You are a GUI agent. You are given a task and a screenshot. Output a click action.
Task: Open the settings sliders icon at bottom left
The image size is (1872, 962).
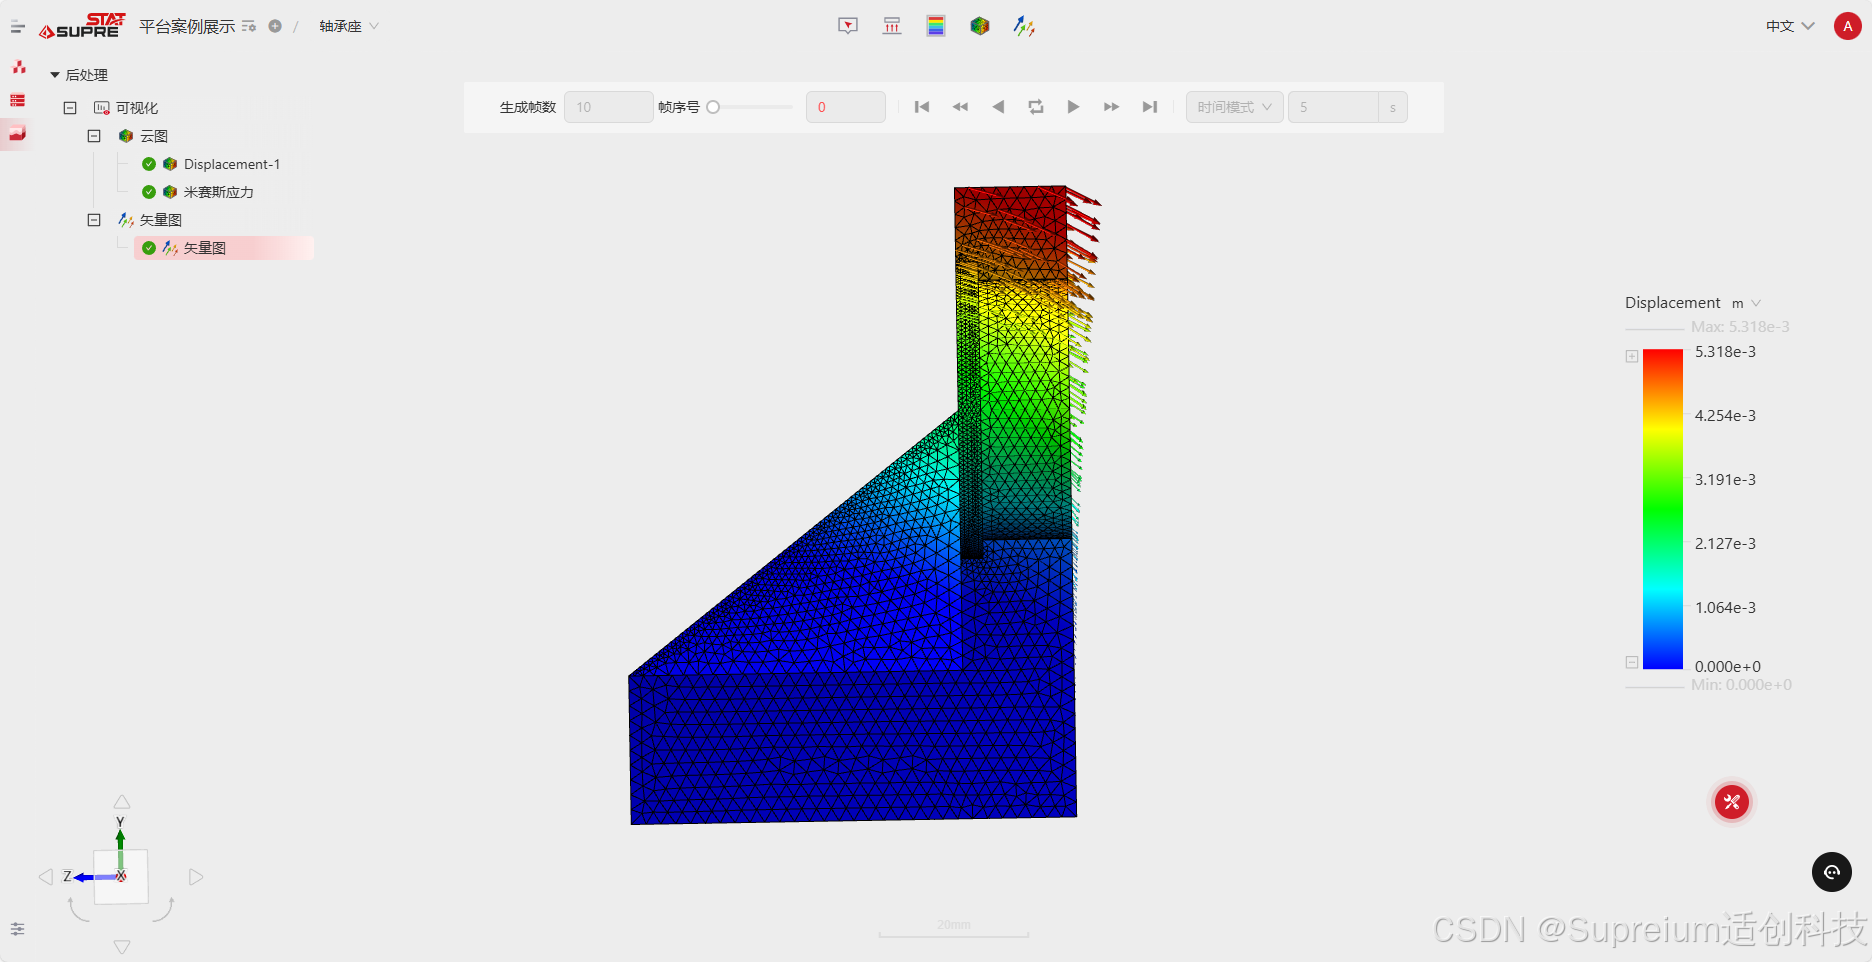(x=17, y=929)
